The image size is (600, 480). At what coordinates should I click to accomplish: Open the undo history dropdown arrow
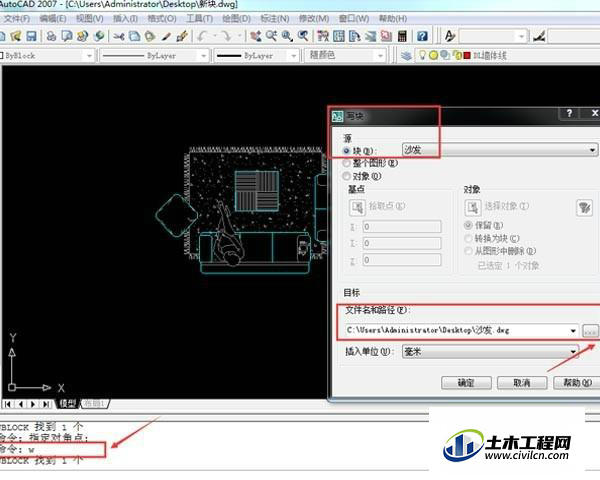point(215,36)
